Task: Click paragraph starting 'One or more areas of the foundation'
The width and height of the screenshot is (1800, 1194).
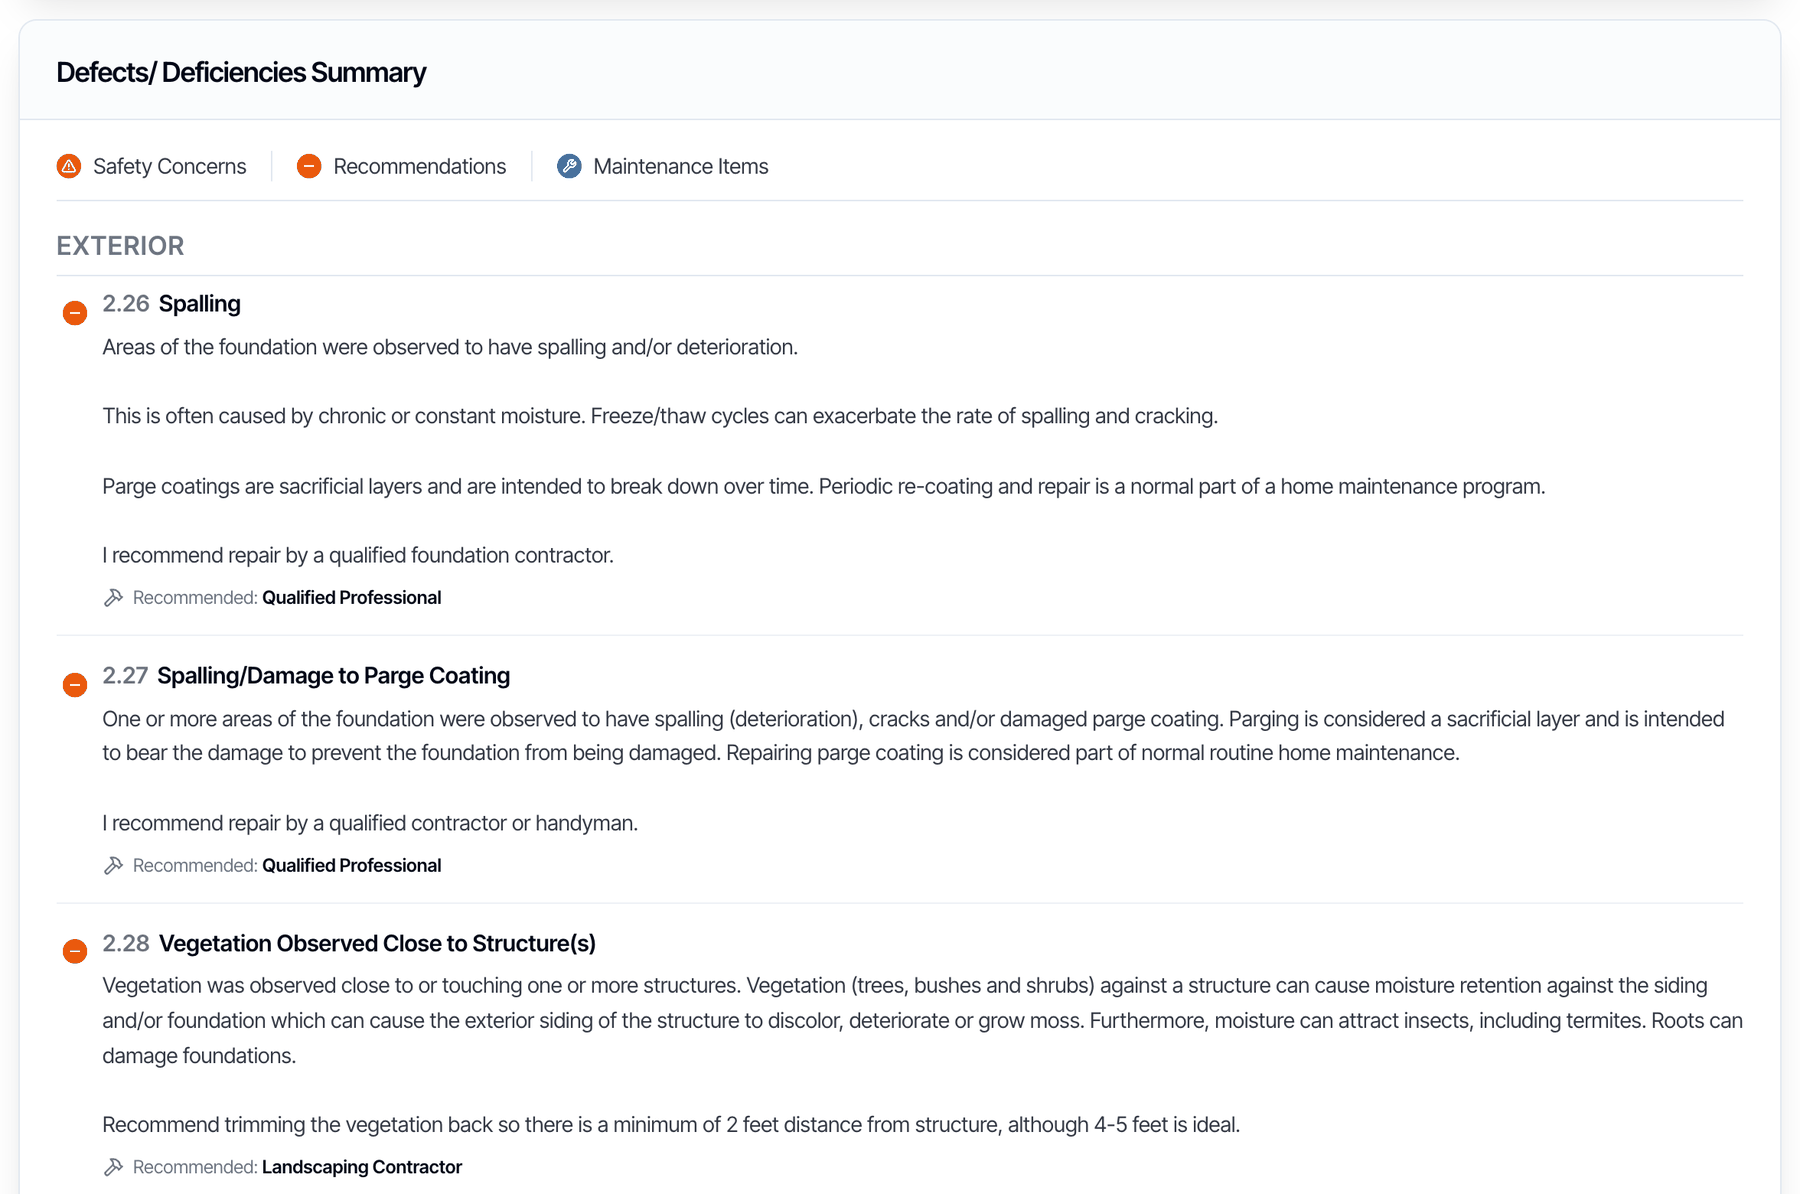Action: pos(913,736)
